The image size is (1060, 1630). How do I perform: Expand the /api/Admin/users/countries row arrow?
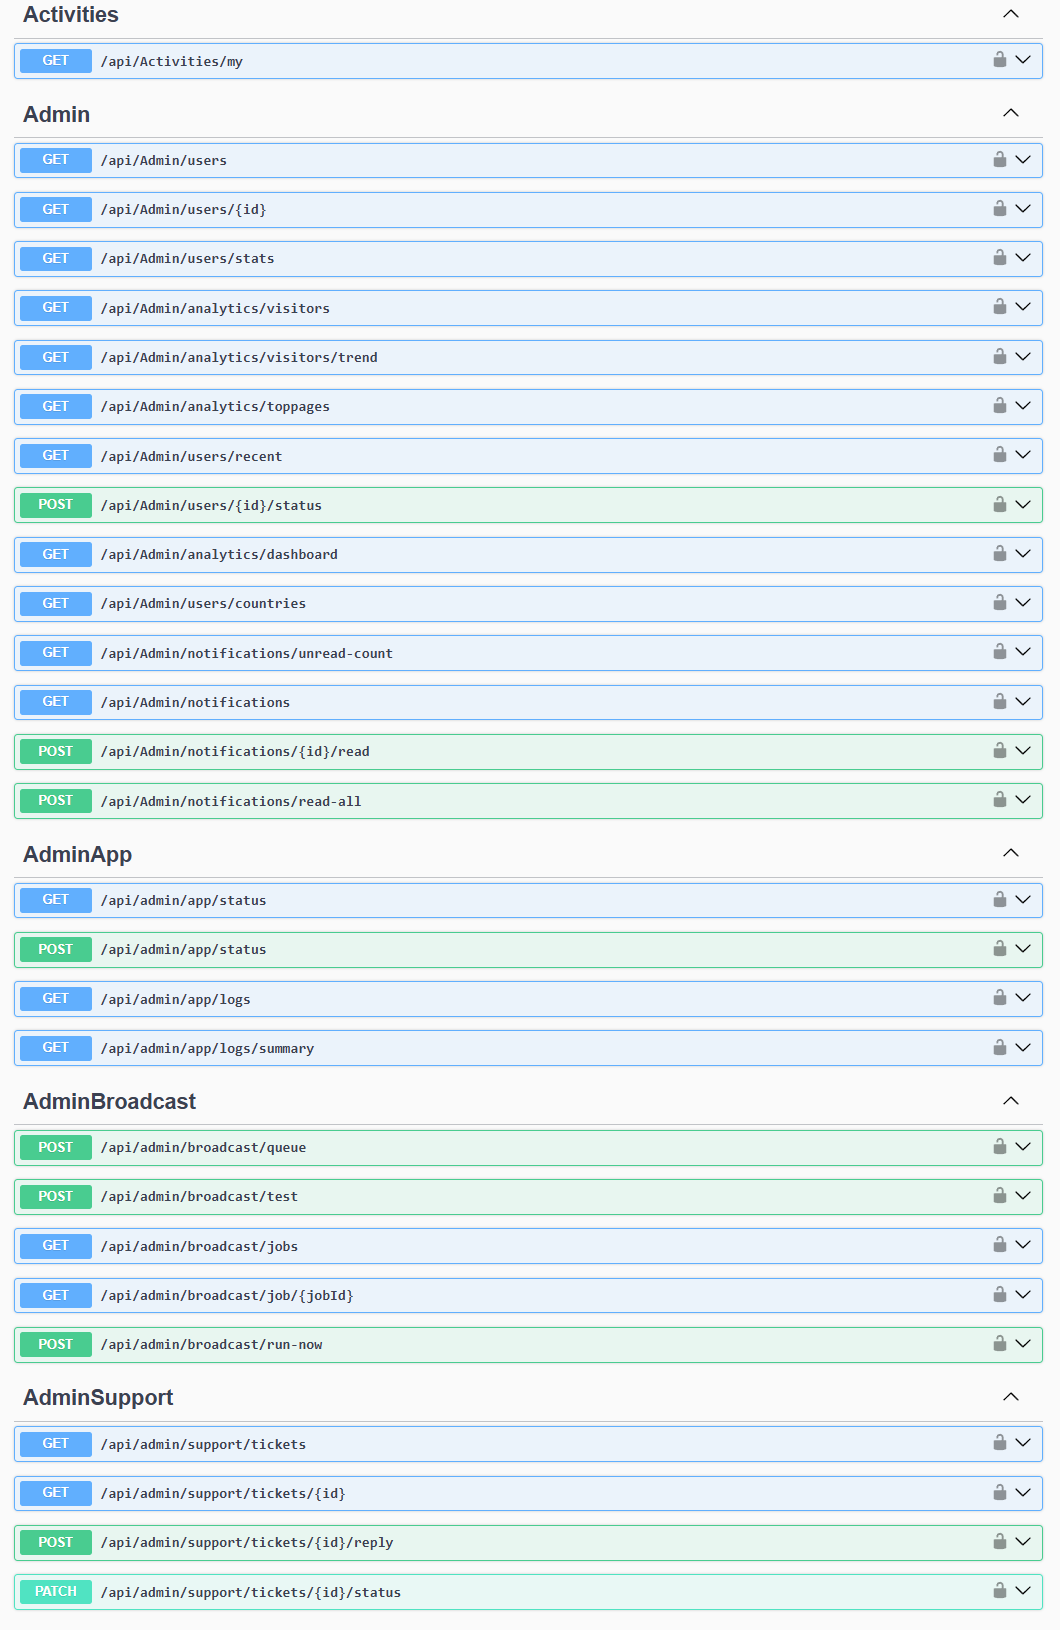pos(1023,603)
